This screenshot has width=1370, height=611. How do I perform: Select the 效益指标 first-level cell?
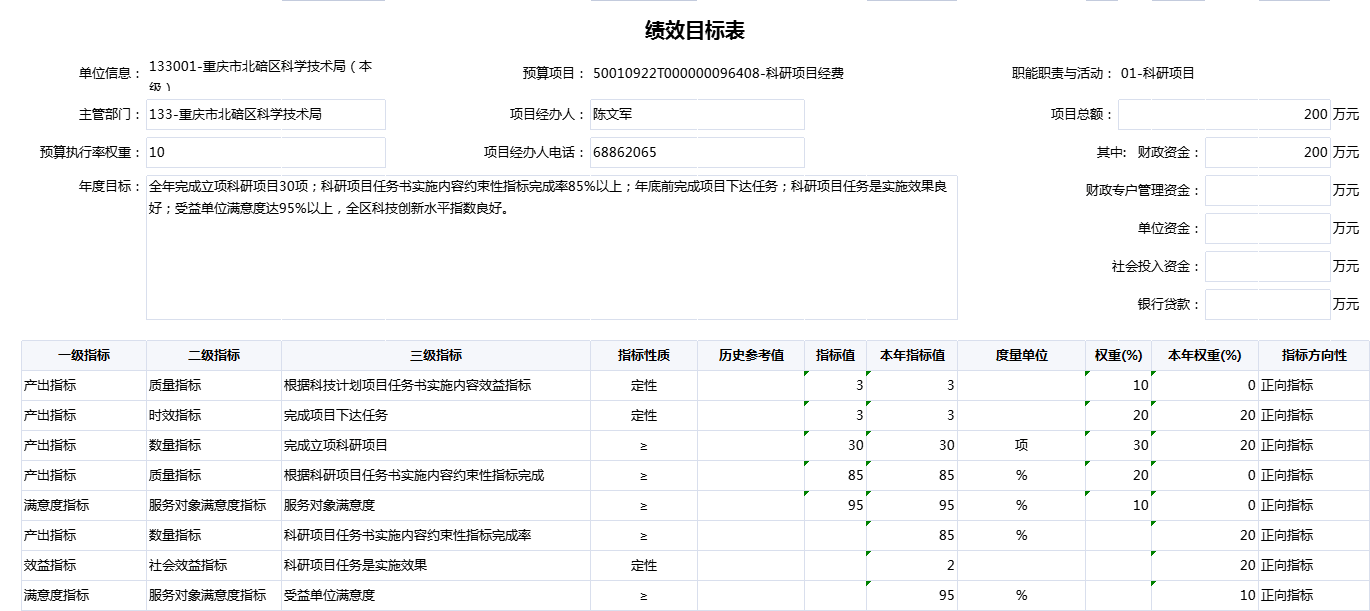(84, 565)
